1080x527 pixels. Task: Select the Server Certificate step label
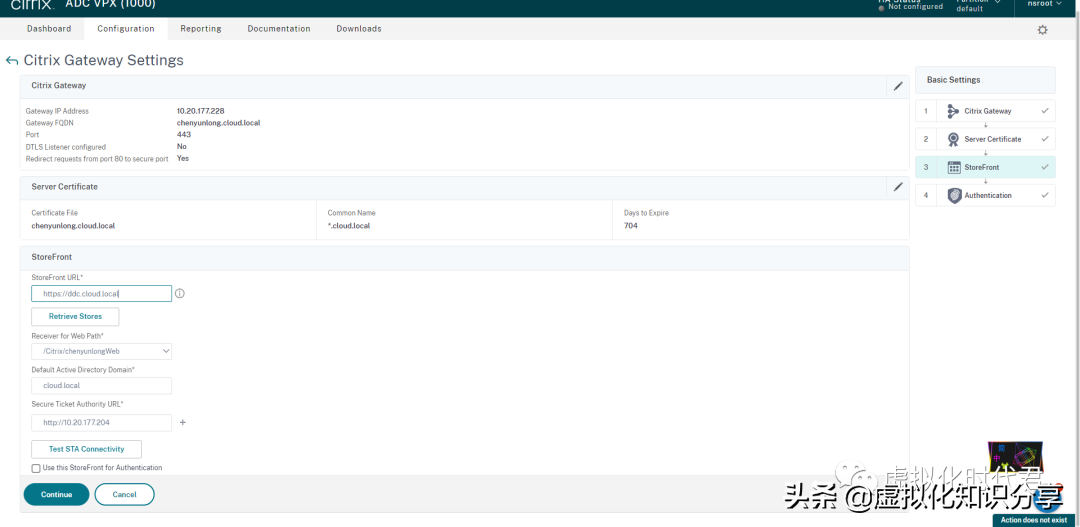point(993,139)
